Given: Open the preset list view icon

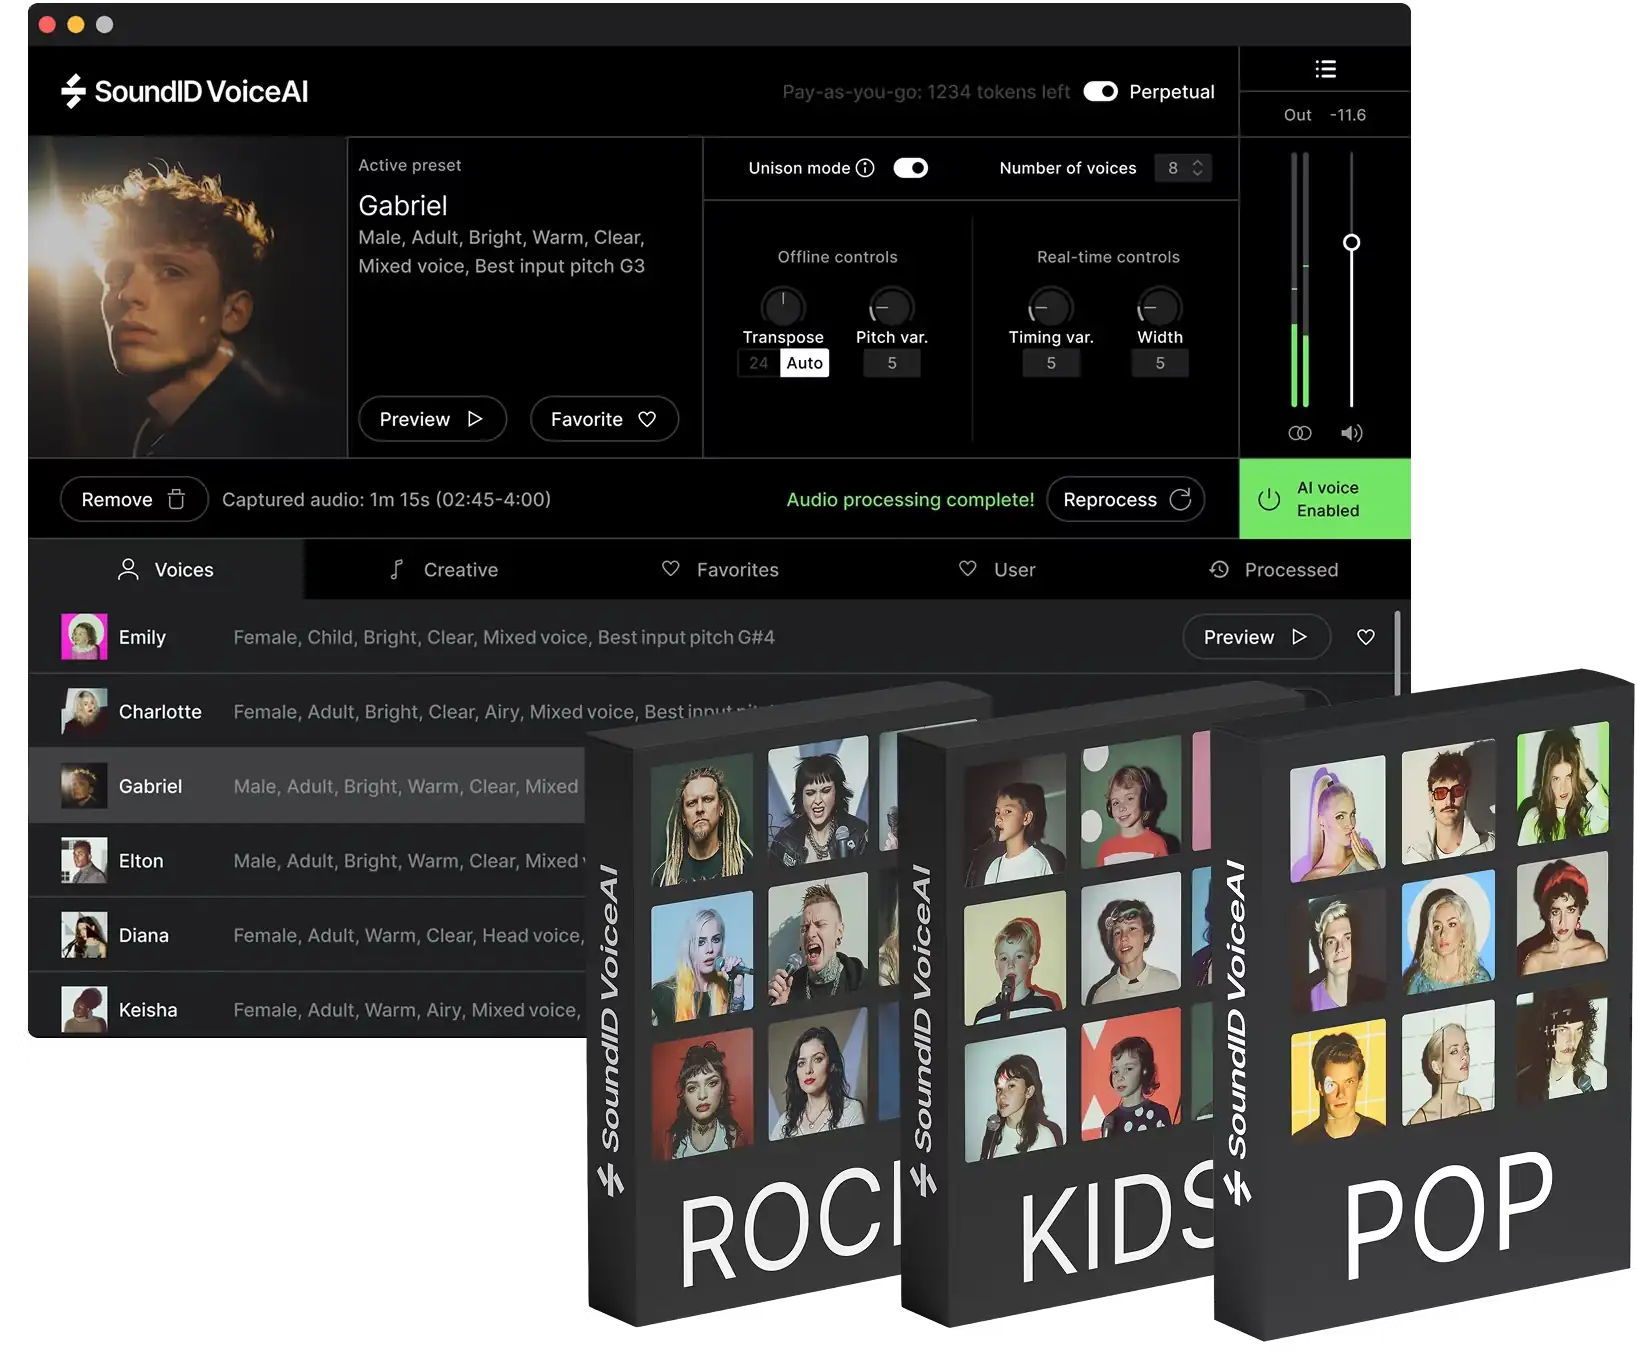Looking at the screenshot, I should coord(1325,68).
